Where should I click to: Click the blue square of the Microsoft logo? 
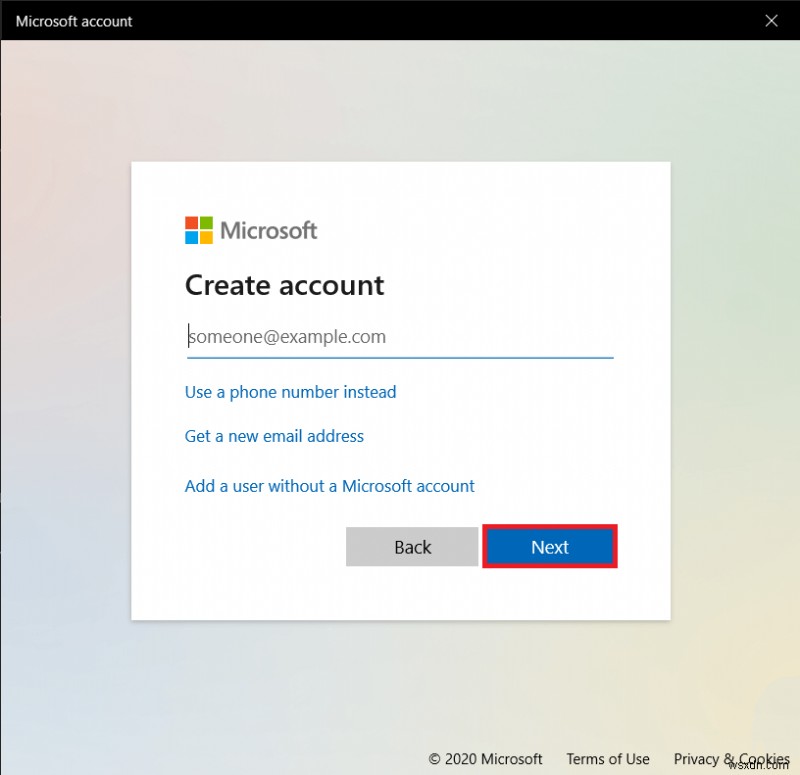click(x=190, y=237)
